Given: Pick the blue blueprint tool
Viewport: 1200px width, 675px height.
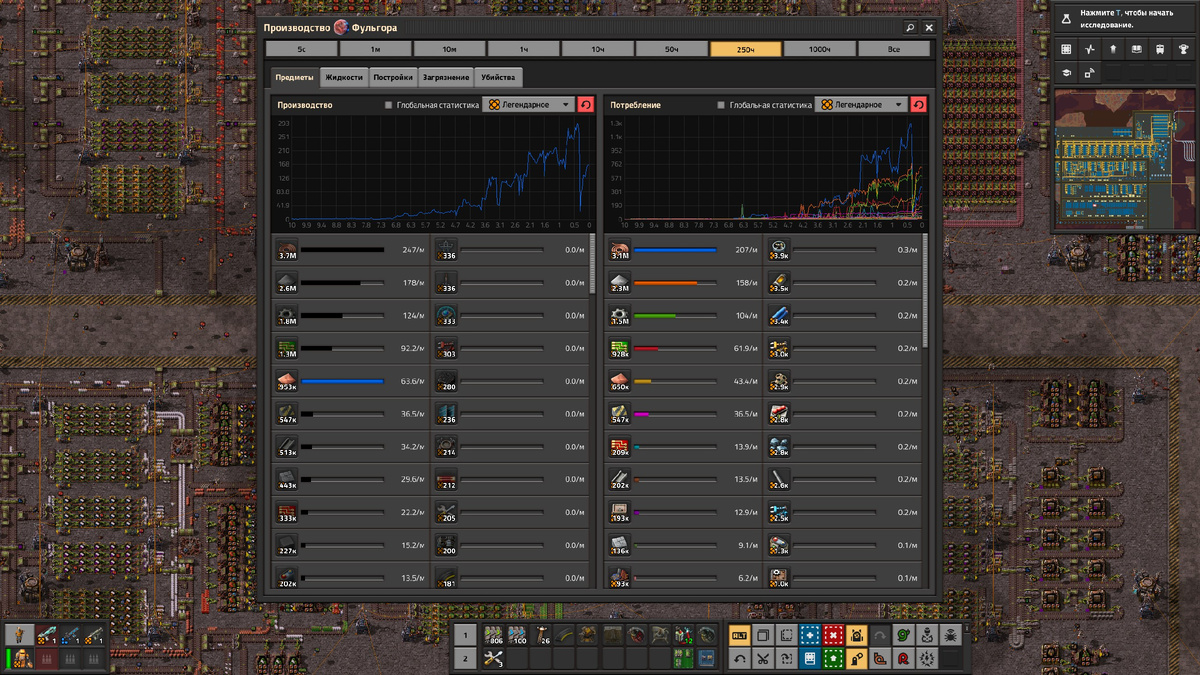Looking at the screenshot, I should pyautogui.click(x=810, y=635).
